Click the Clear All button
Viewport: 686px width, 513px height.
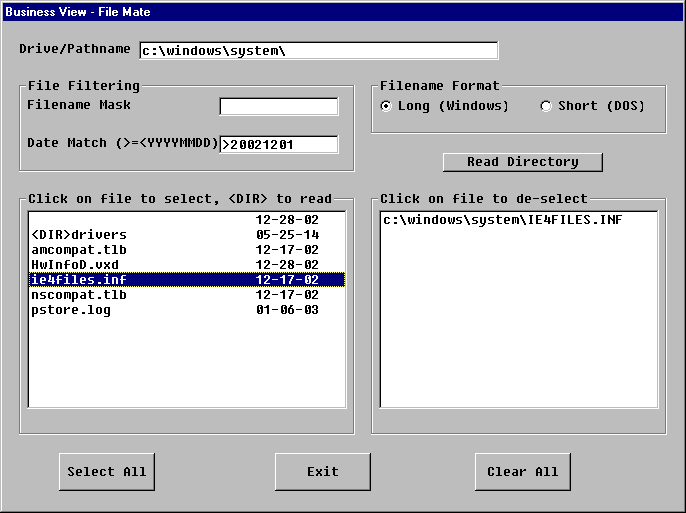pyautogui.click(x=522, y=471)
